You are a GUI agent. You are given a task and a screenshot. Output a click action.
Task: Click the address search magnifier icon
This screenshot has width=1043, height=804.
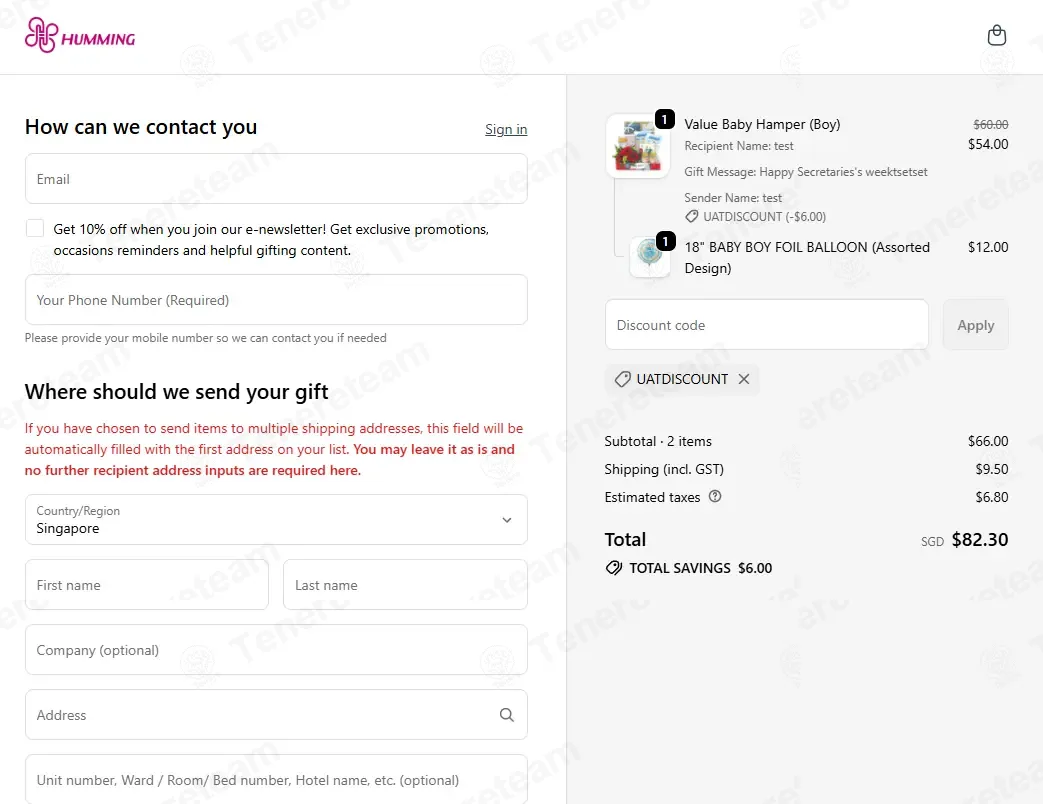(x=506, y=715)
